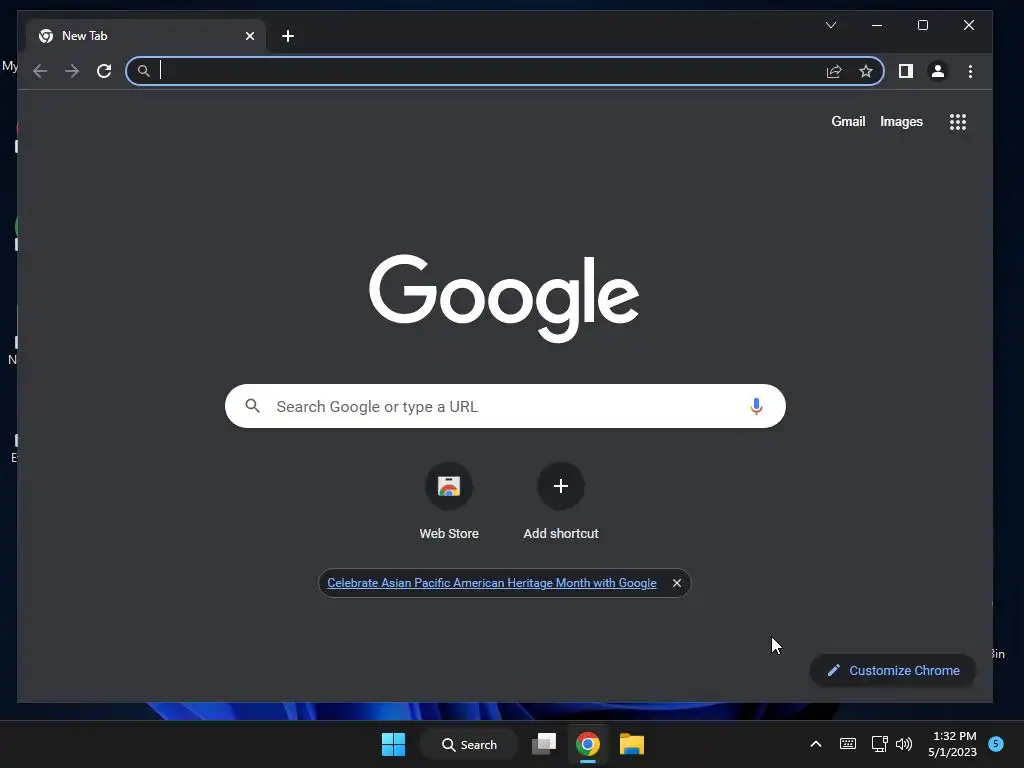This screenshot has height=768, width=1024.
Task: Close the New Tab tab
Action: coord(250,36)
